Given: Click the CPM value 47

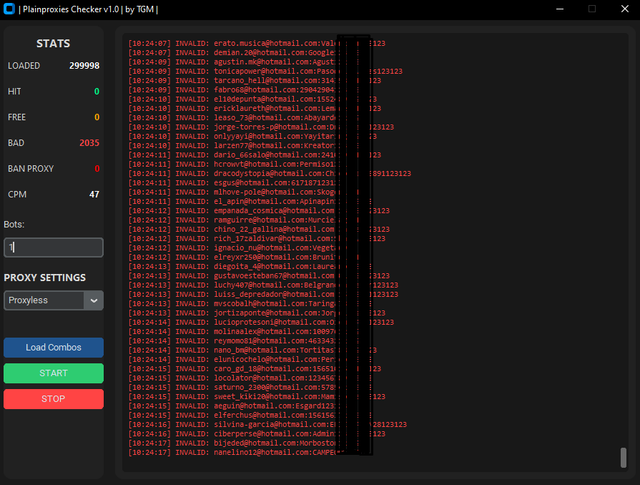Looking at the screenshot, I should click(x=94, y=194).
